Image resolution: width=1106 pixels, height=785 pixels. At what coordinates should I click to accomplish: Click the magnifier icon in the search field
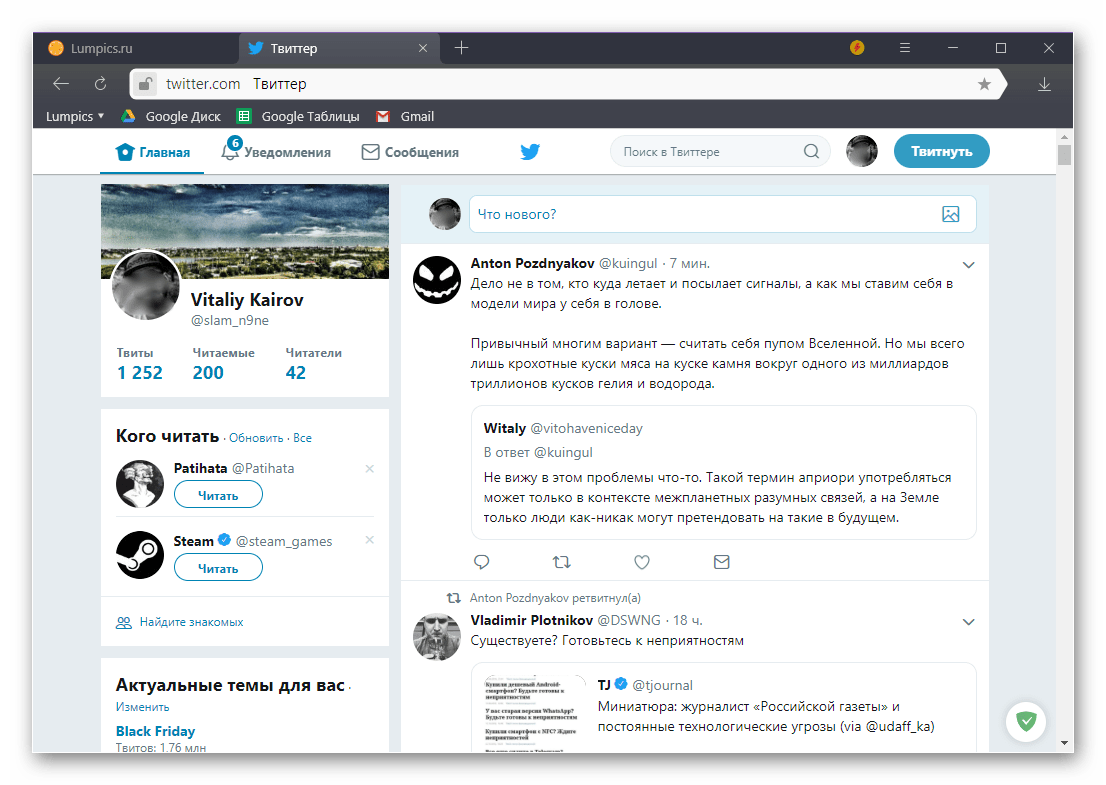click(811, 151)
